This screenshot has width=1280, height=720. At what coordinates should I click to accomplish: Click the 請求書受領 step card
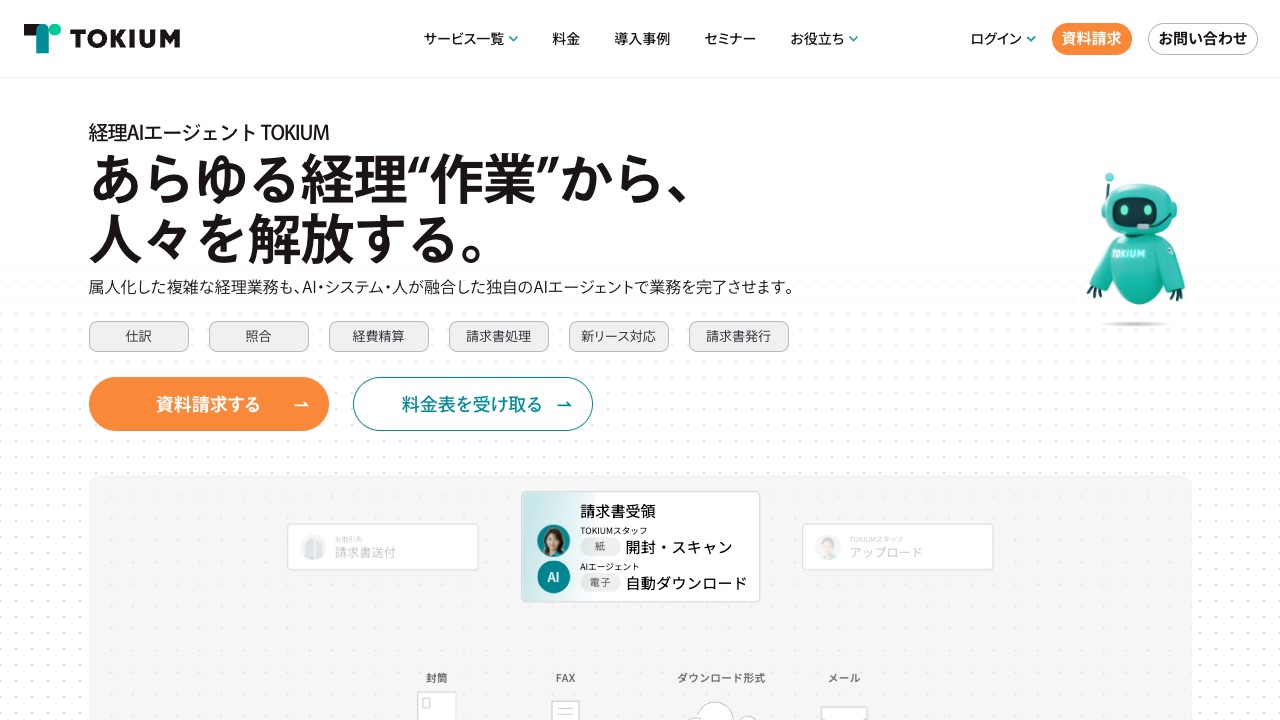point(640,547)
